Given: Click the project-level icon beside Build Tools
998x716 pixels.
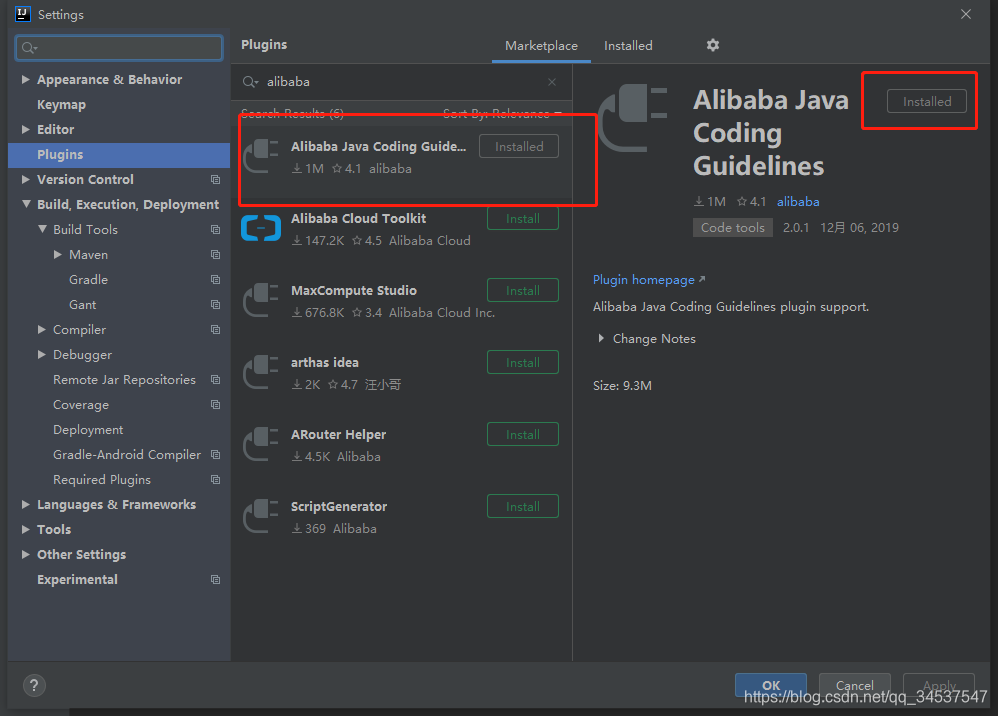Looking at the screenshot, I should pyautogui.click(x=216, y=230).
